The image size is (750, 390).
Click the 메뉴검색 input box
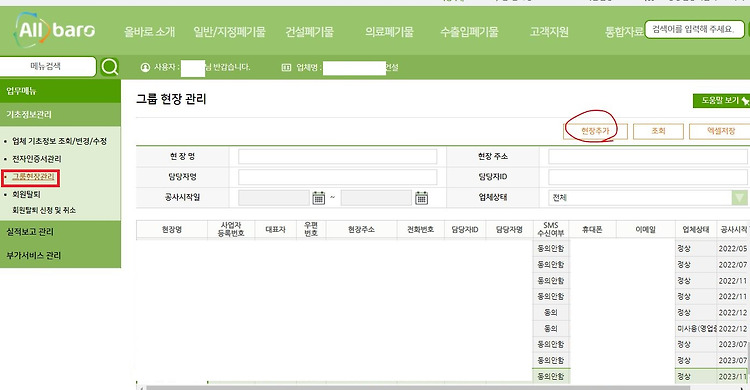coord(47,67)
